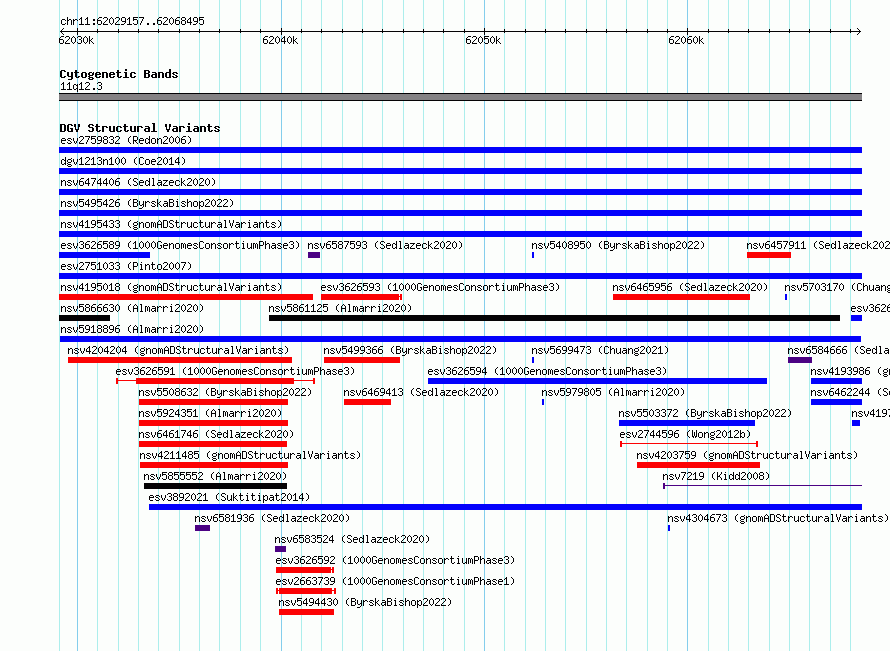Viewport: 890px width, 651px height.
Task: Click red bar under nsv6465956
Action: point(682,297)
